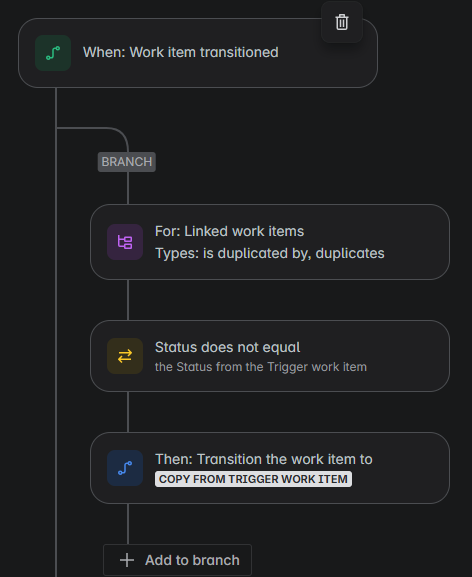The image size is (472, 577).
Task: Click 'the Status from the Trigger work item' subtitle
Action: 261,367
